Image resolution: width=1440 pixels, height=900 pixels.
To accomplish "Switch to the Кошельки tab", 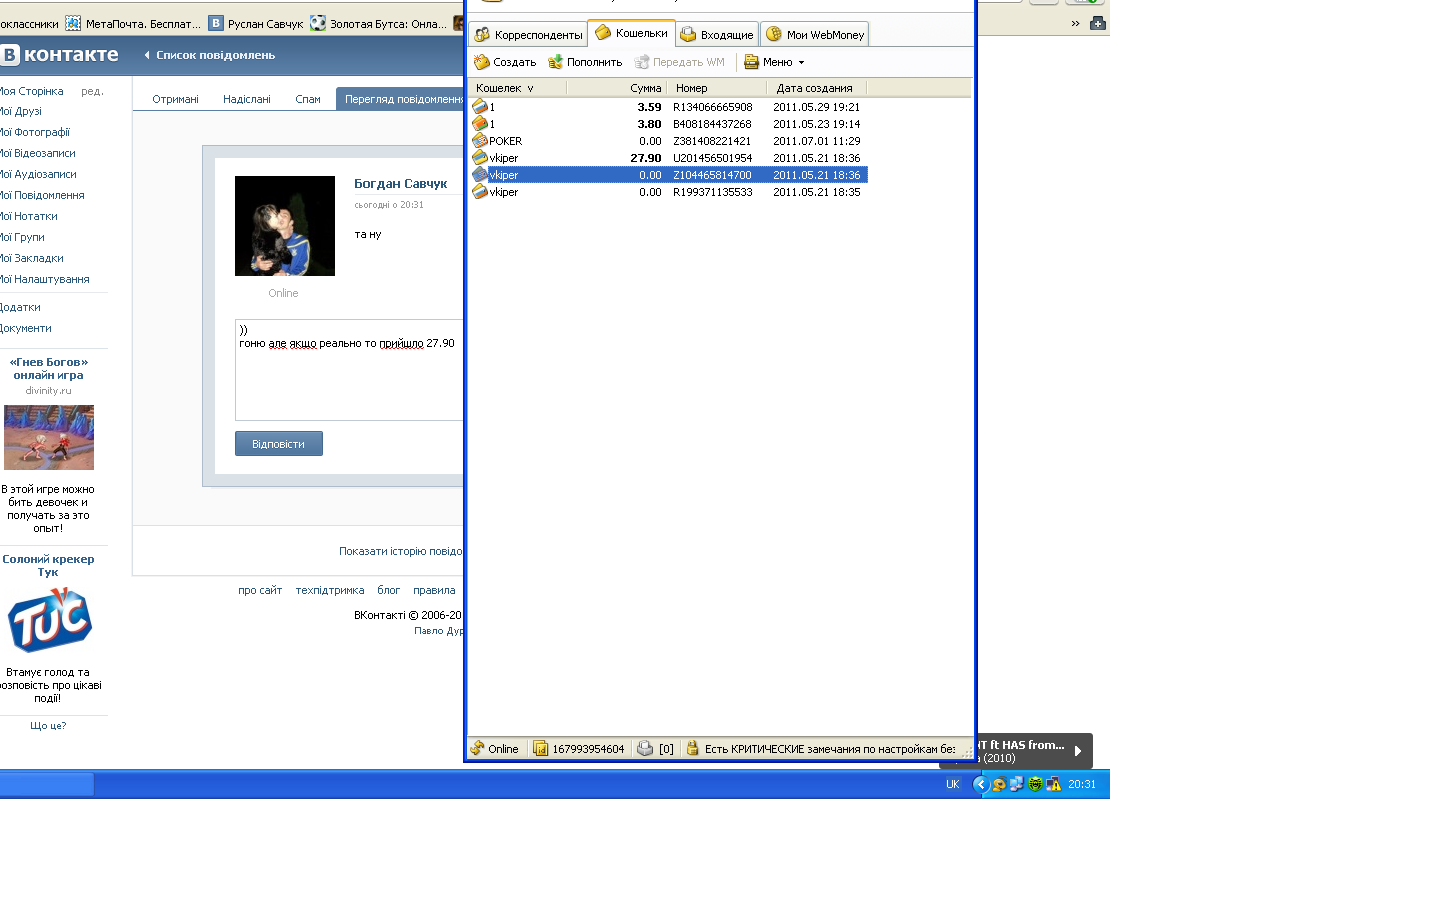I will (x=632, y=33).
